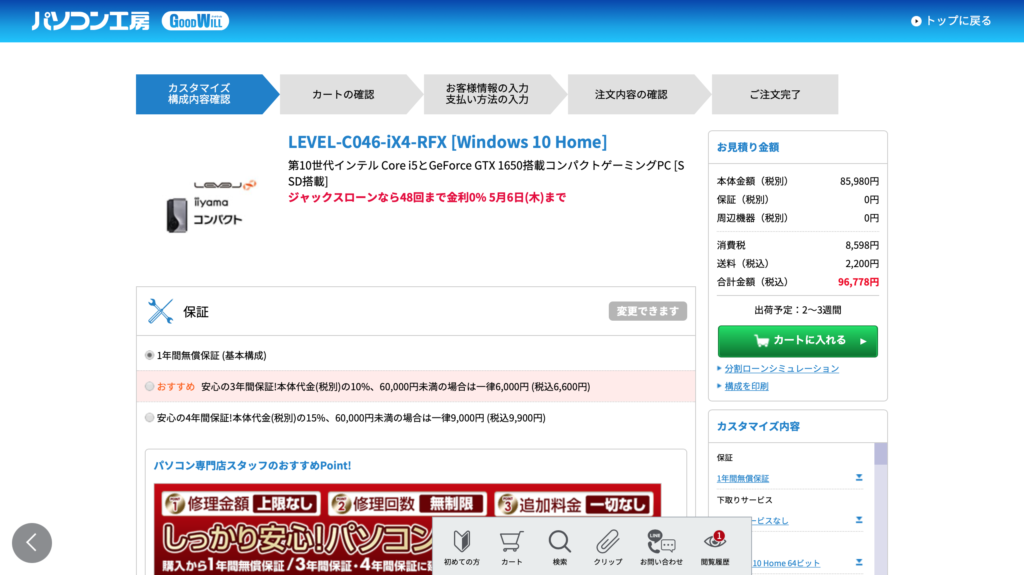Open 閲覧履歴 eye icon
Screen dimensions: 1024x575
click(x=714, y=547)
